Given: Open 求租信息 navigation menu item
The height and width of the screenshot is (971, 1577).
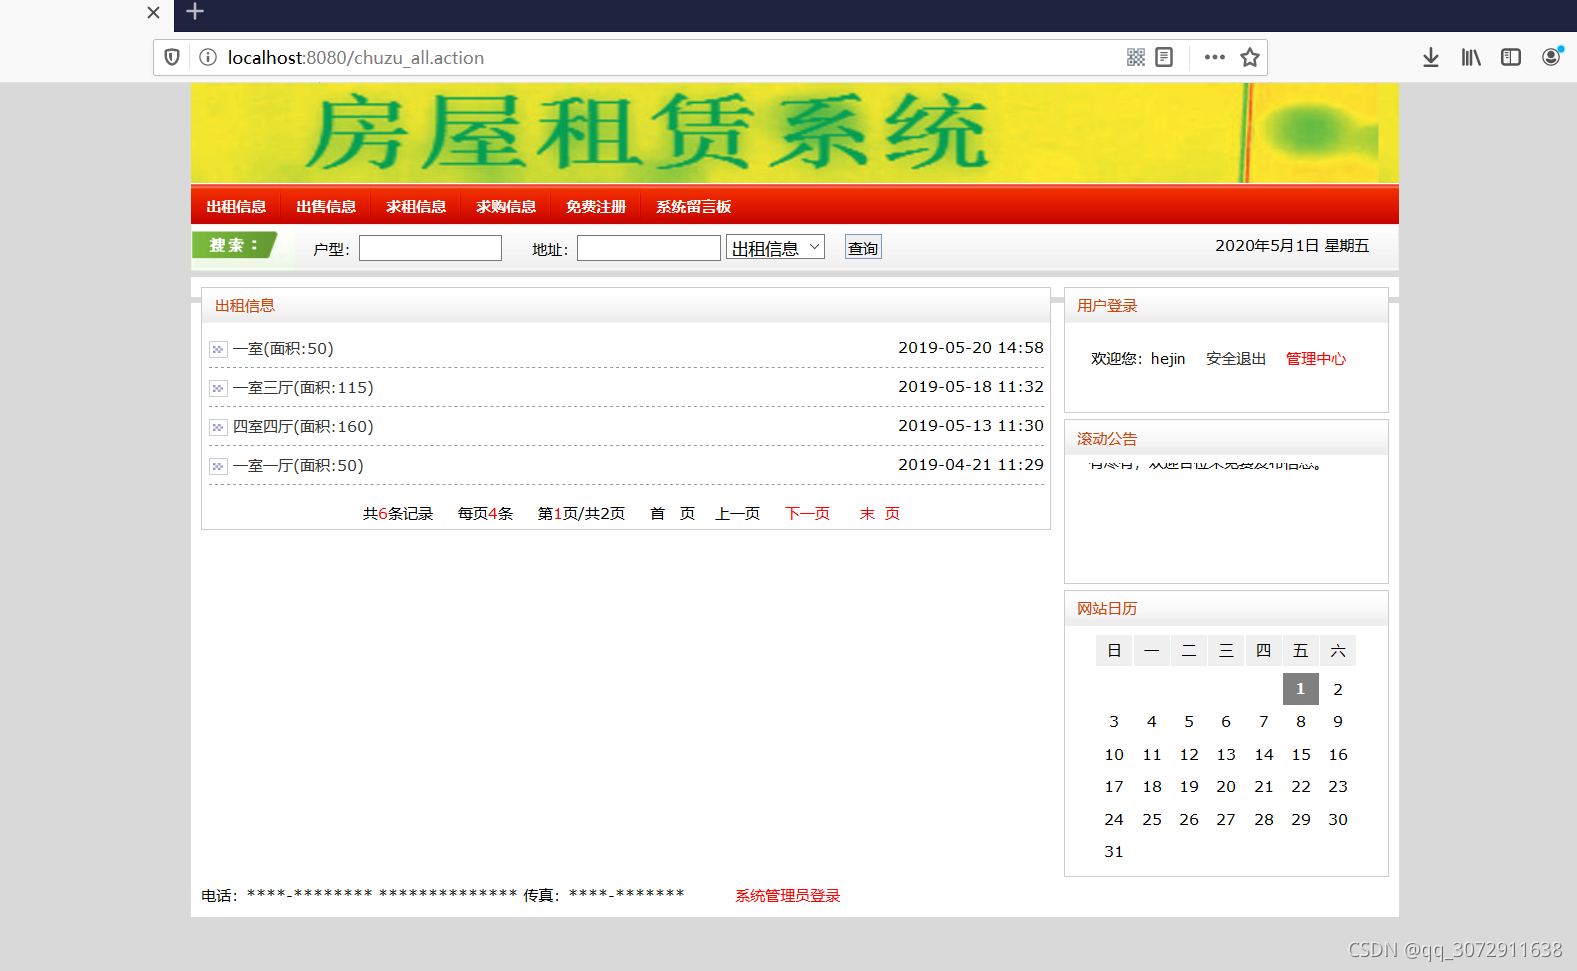Looking at the screenshot, I should click(416, 206).
